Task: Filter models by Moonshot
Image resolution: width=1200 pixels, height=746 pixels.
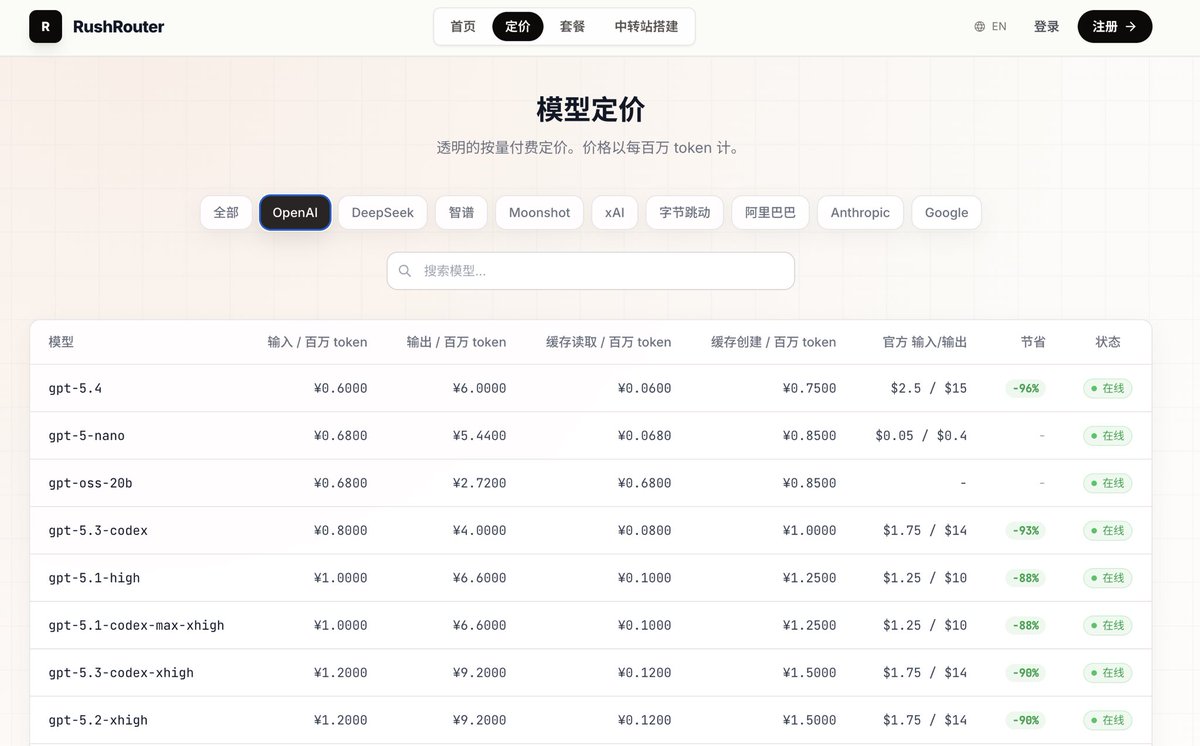Action: [539, 213]
